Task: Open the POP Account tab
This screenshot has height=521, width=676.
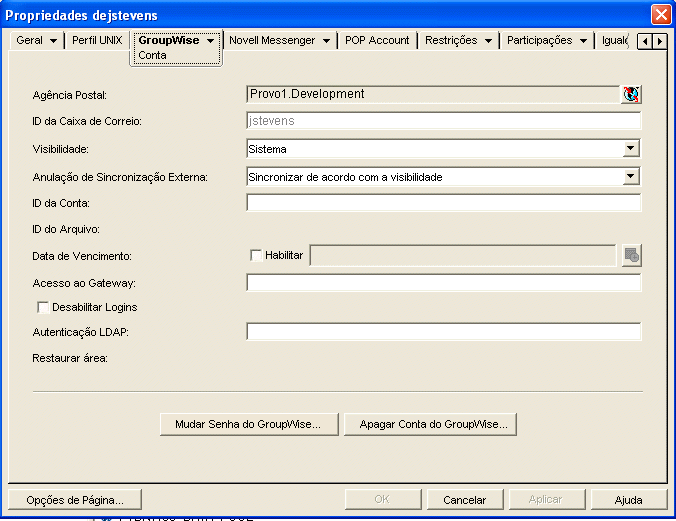Action: [x=377, y=40]
